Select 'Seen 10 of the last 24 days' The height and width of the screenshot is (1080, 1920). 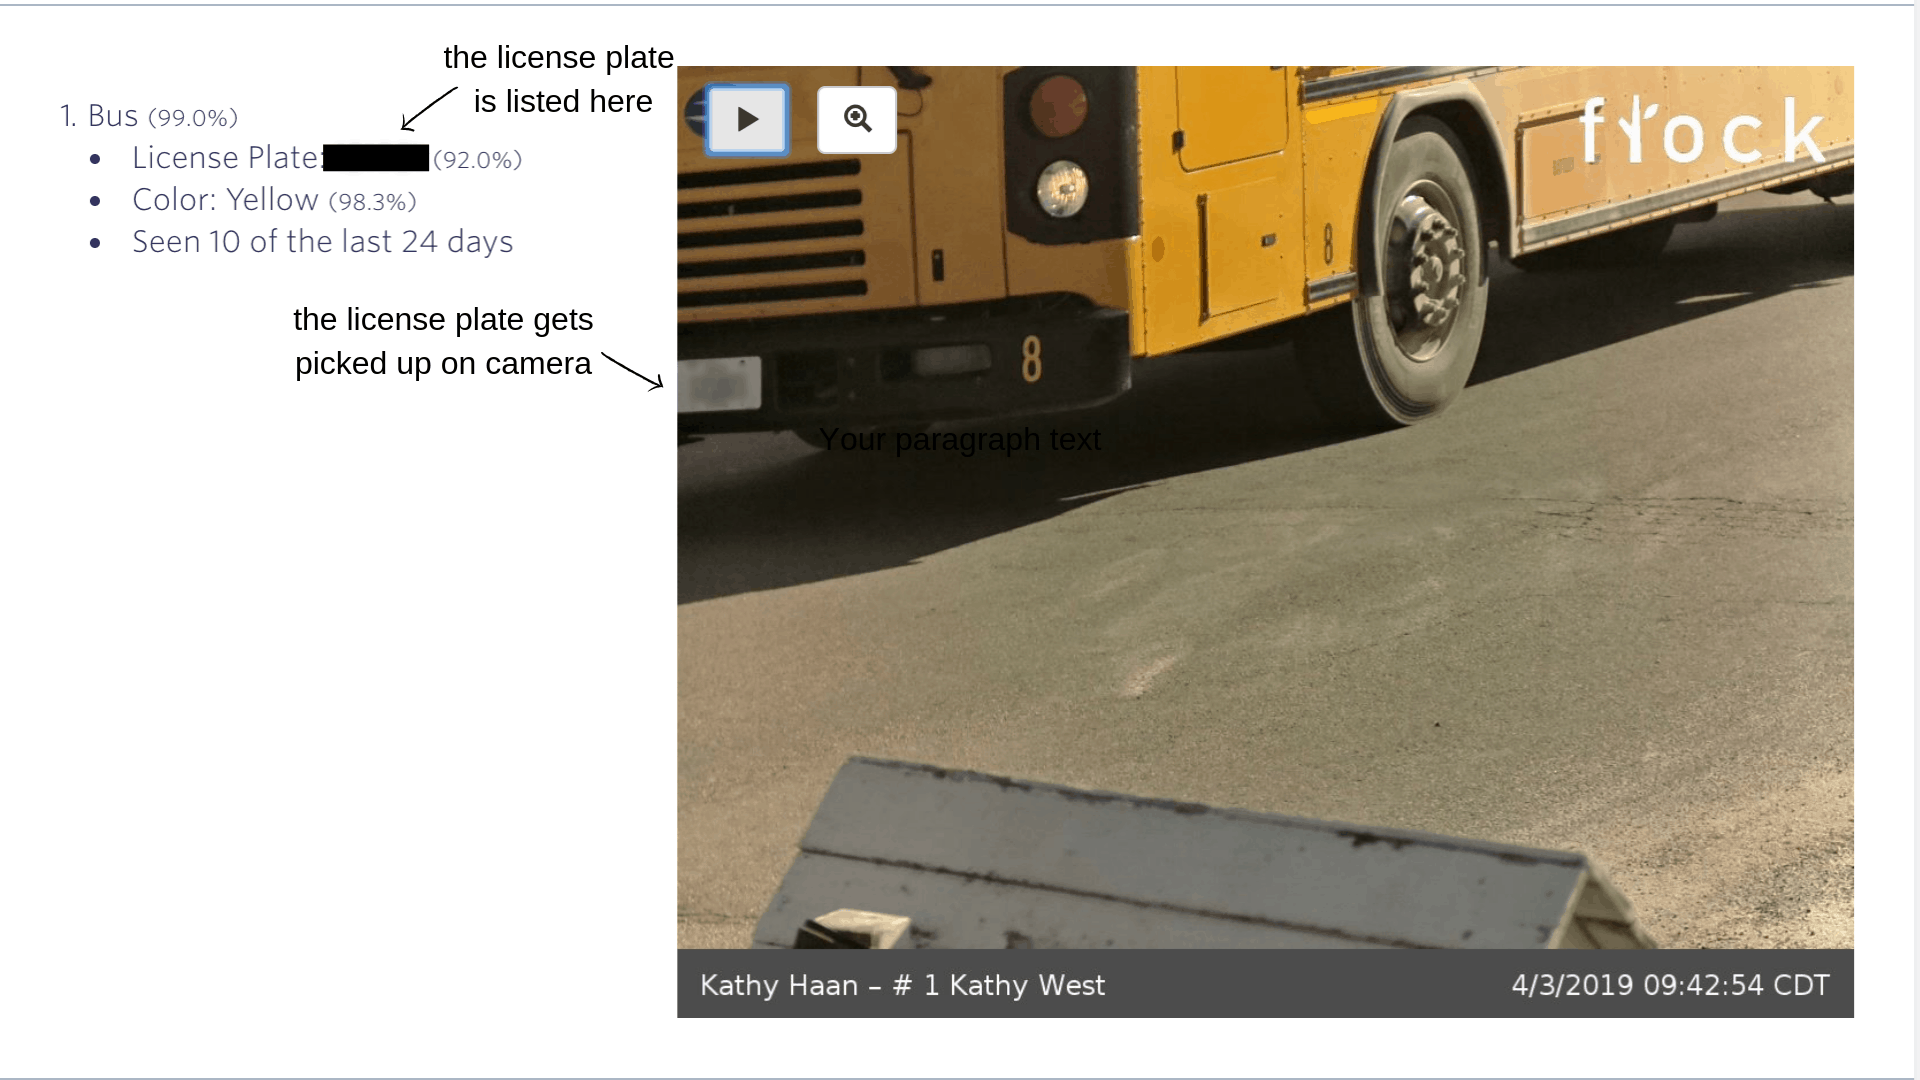(322, 242)
